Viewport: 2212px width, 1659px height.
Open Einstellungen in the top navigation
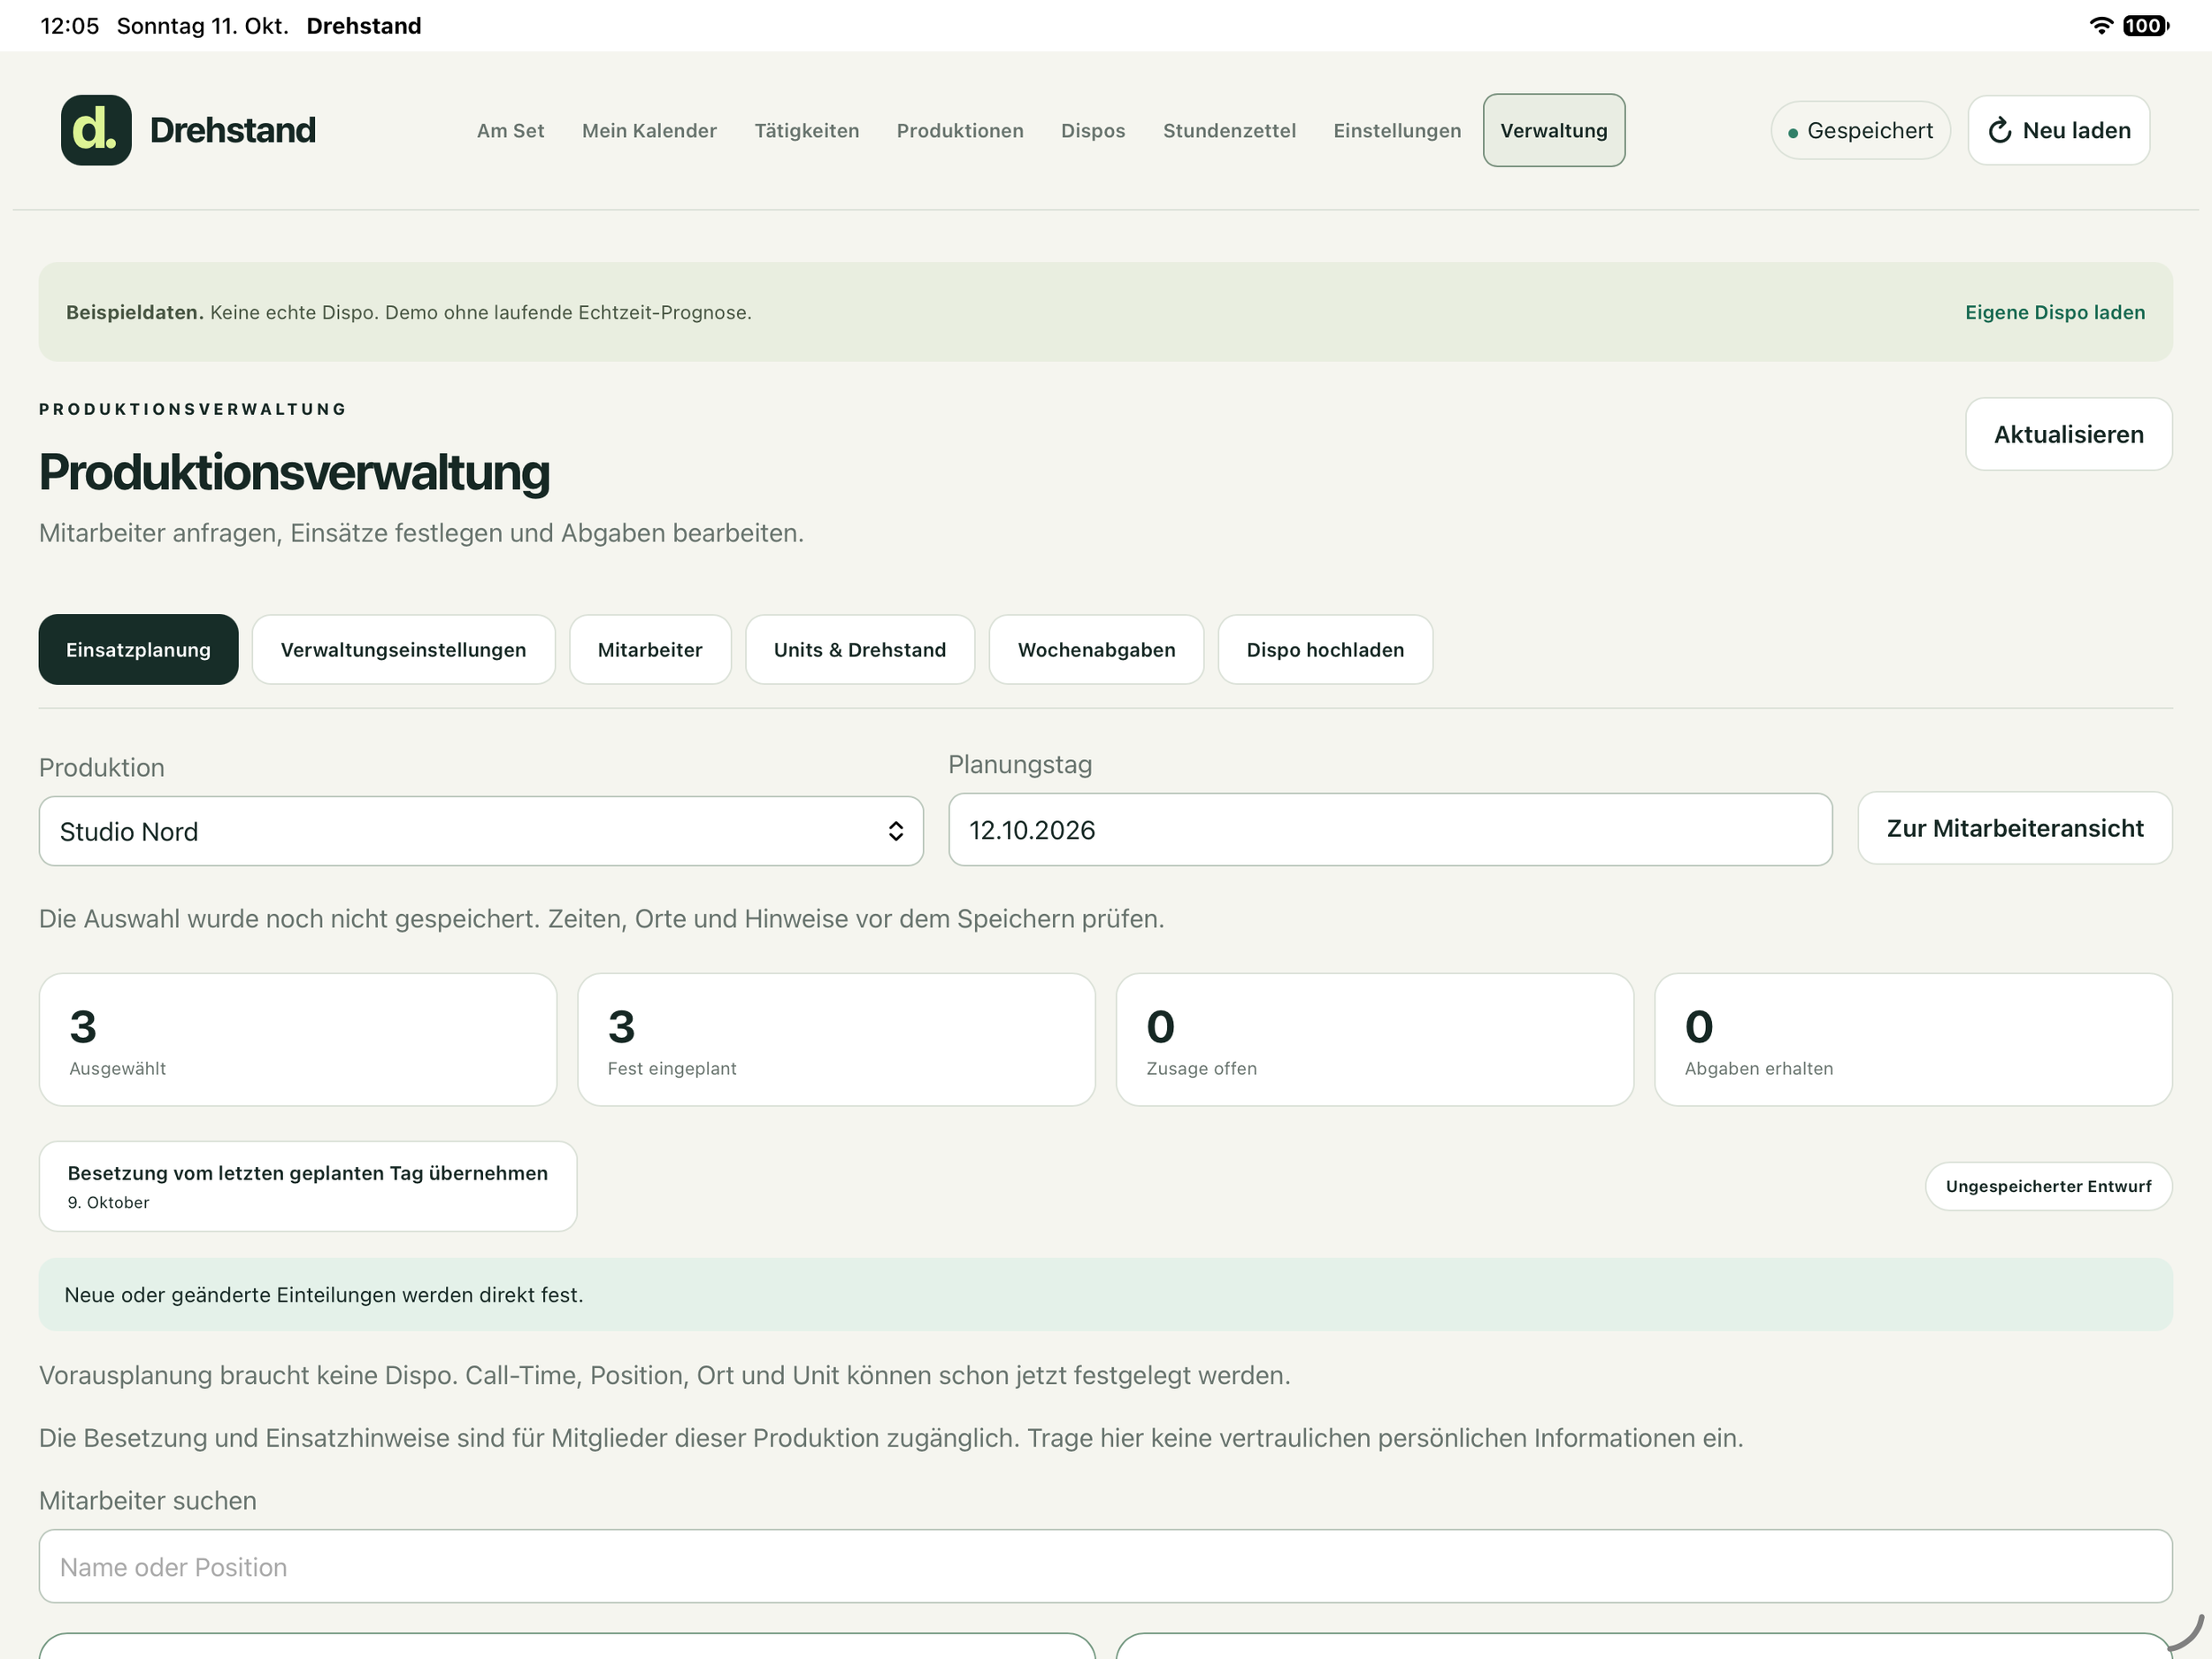tap(1397, 130)
